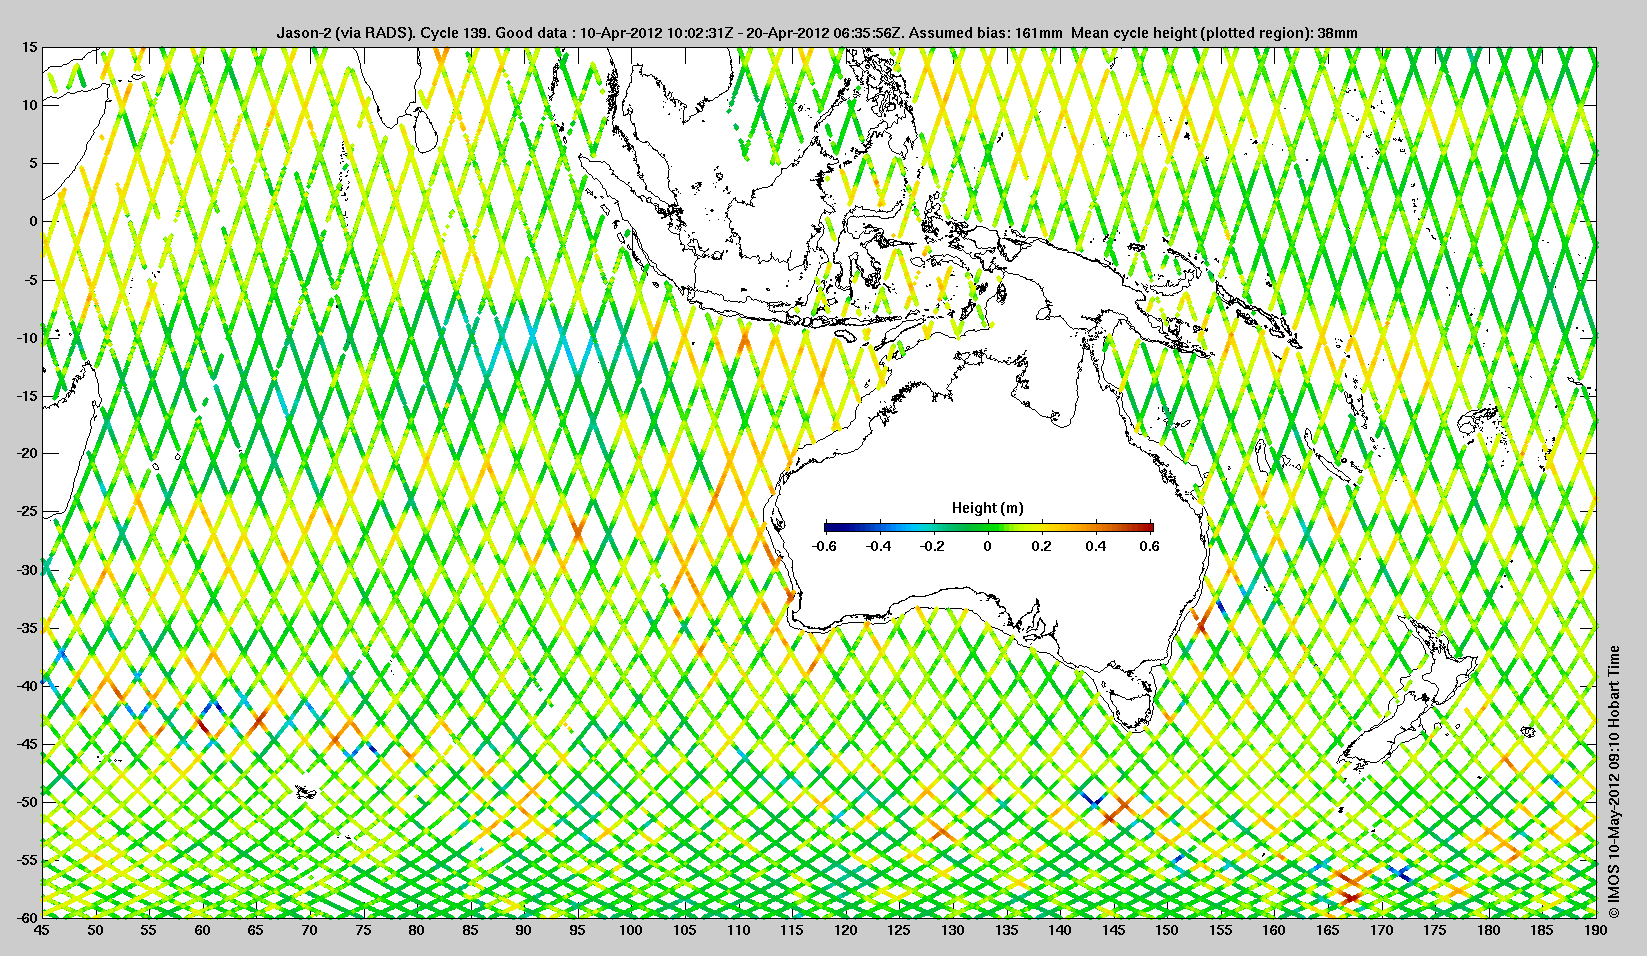Click the "100" longitude axis label
The image size is (1647, 956).
pyautogui.click(x=631, y=930)
